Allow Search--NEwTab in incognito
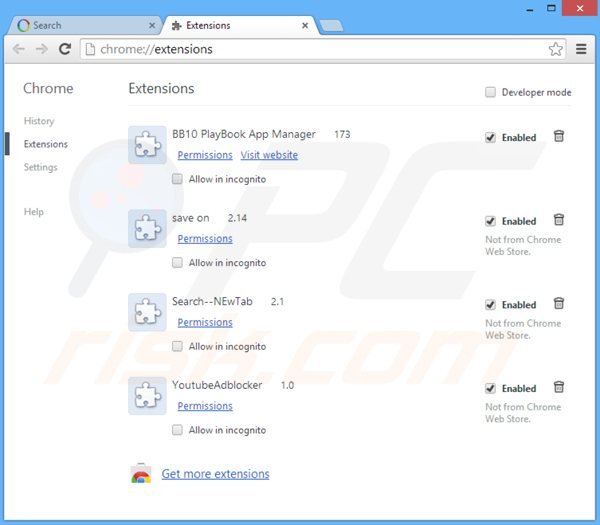The image size is (600, 525). point(177,346)
